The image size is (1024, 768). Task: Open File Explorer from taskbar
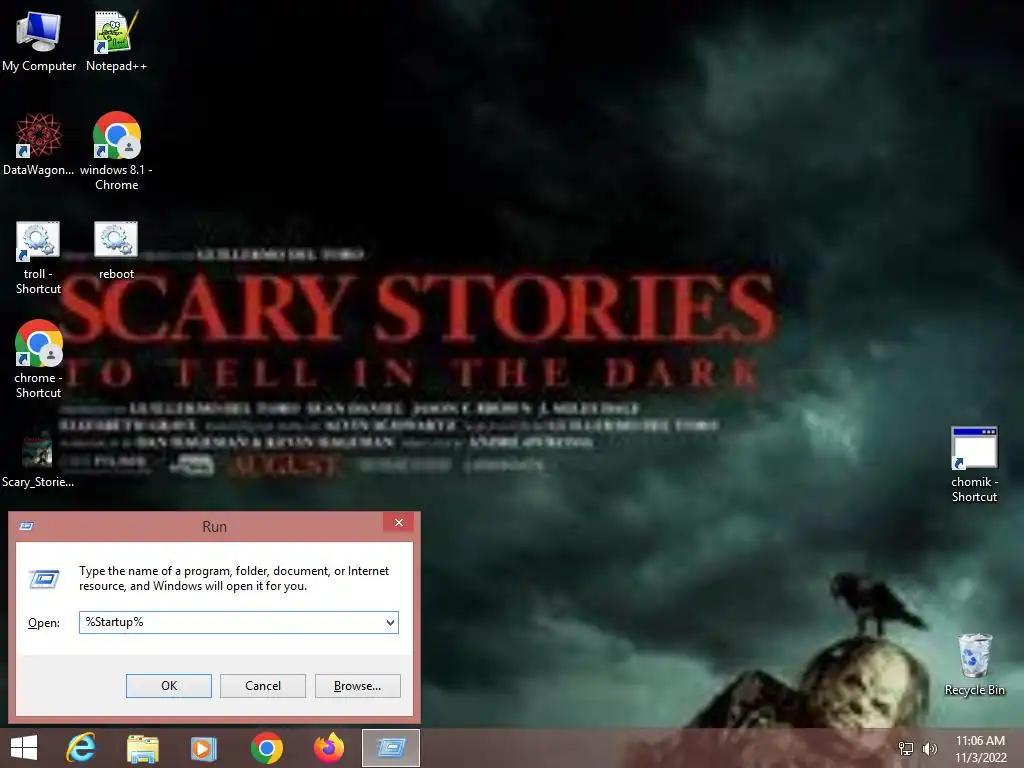pyautogui.click(x=142, y=748)
